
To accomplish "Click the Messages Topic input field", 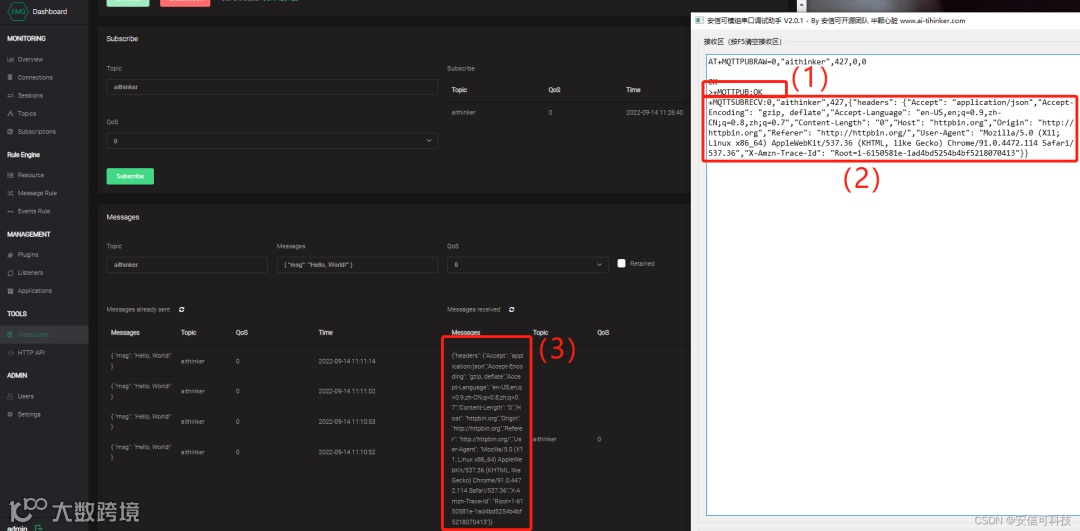I will click(x=187, y=264).
